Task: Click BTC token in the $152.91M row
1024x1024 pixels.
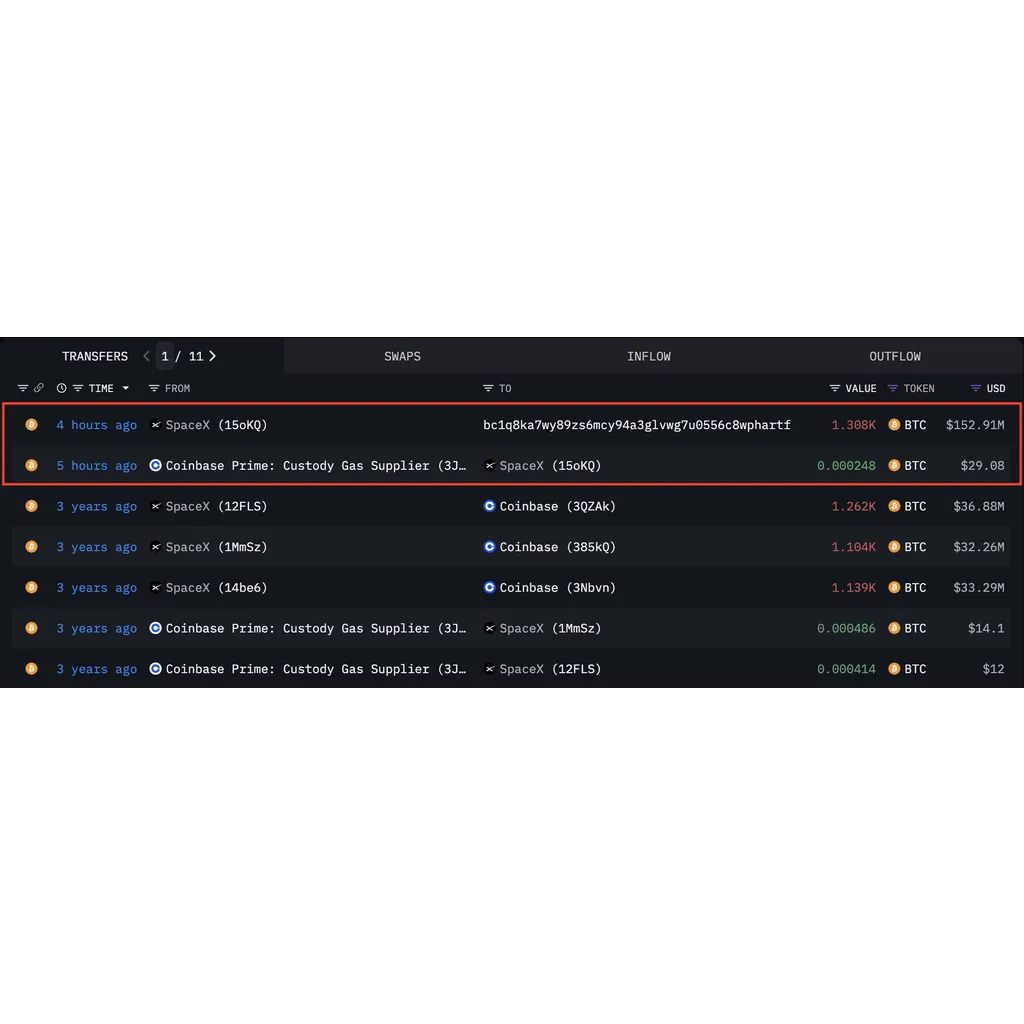Action: [x=908, y=424]
